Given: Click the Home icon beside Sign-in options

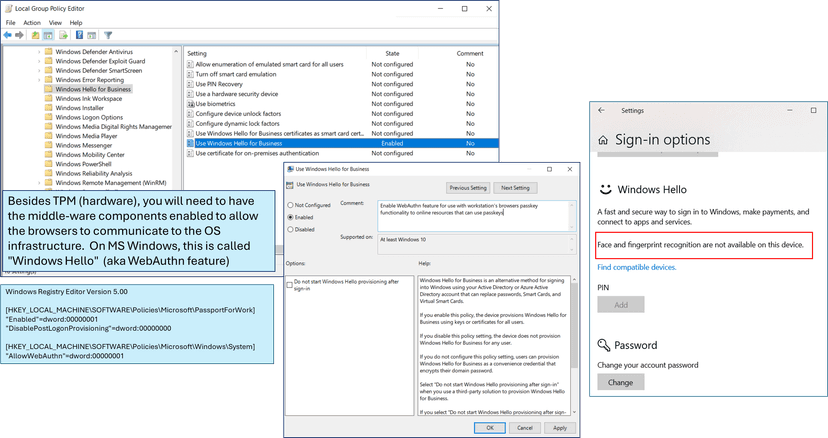Looking at the screenshot, I should pos(602,141).
